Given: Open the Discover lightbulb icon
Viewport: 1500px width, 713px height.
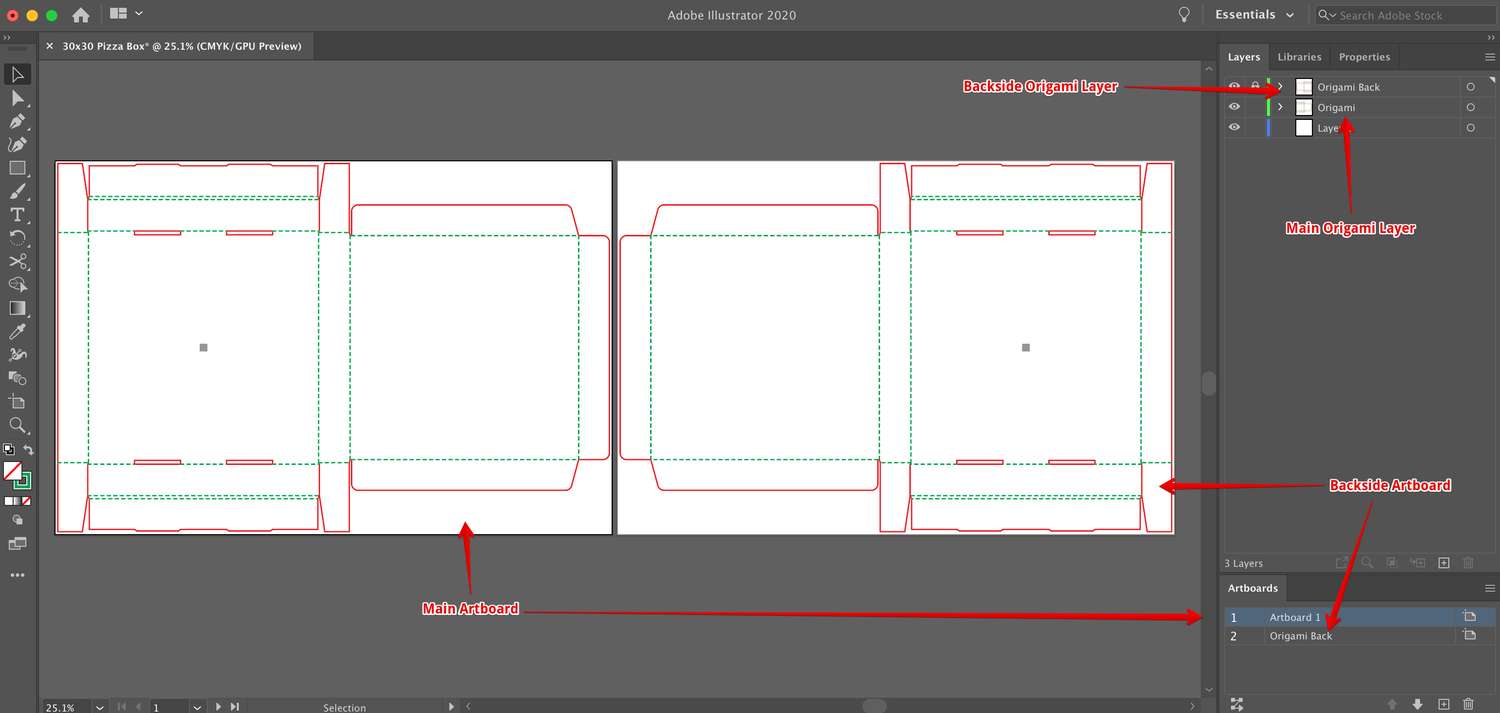Looking at the screenshot, I should click(1184, 15).
